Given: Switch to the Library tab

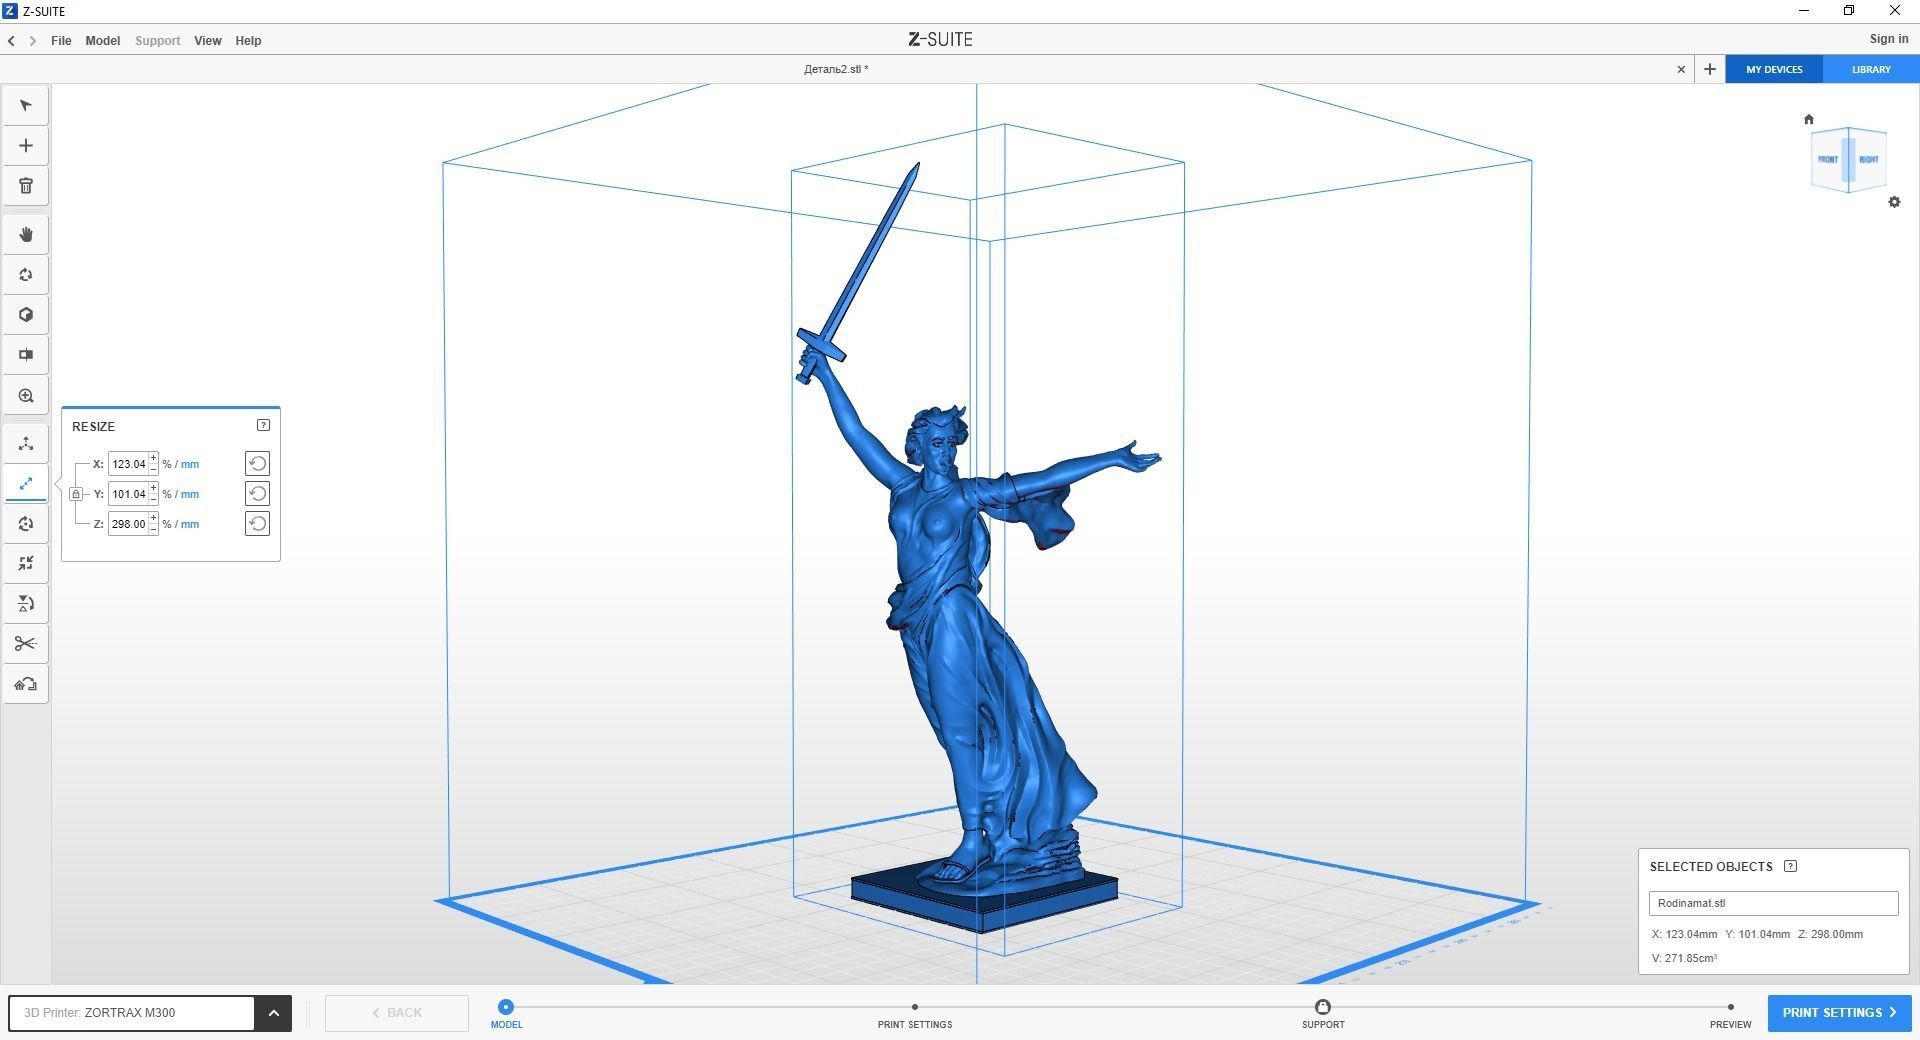Looking at the screenshot, I should click(1871, 70).
